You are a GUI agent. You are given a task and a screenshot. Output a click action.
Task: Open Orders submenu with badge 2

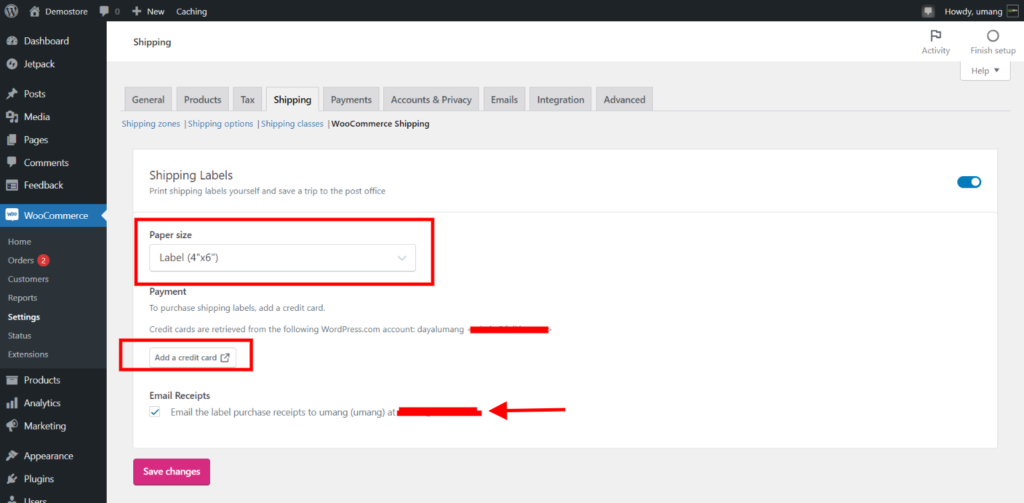tap(21, 261)
